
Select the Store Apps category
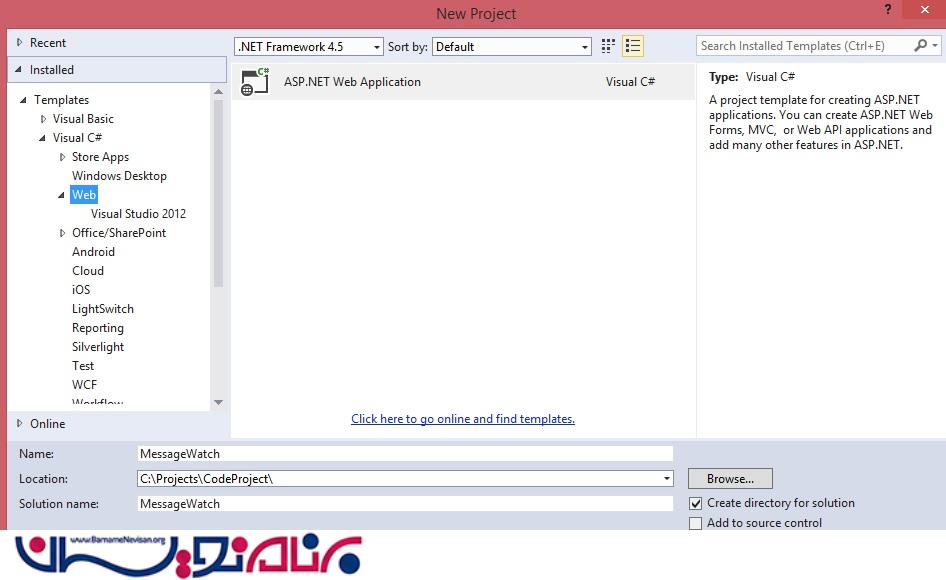[x=100, y=157]
